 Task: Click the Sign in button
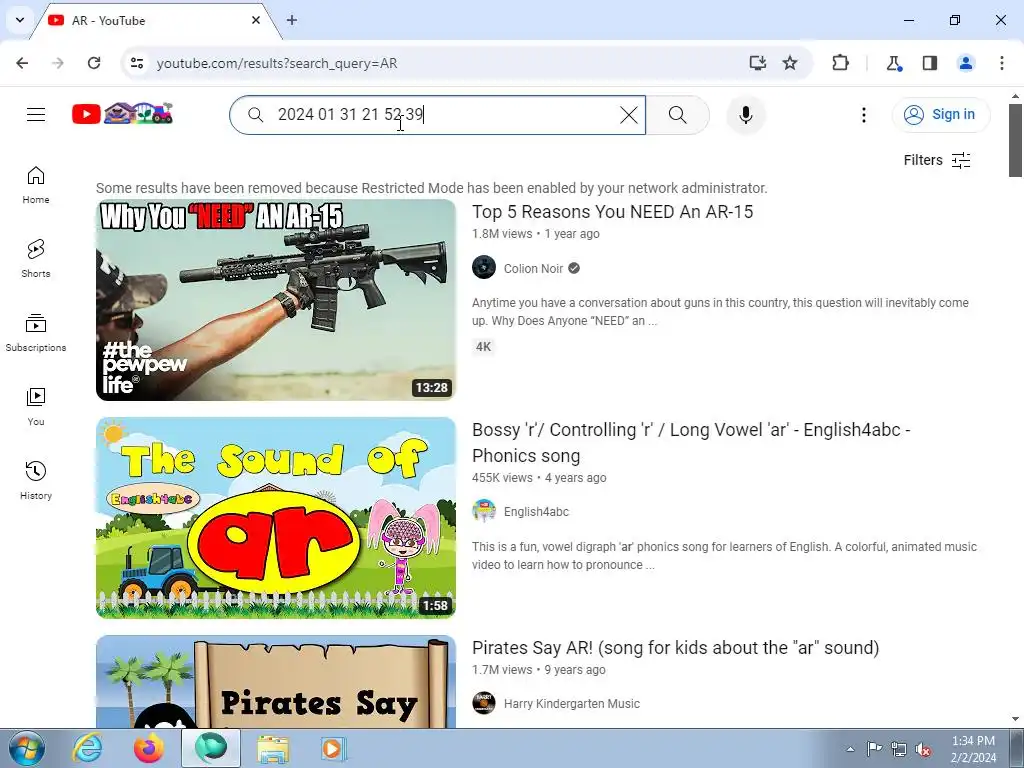click(940, 115)
